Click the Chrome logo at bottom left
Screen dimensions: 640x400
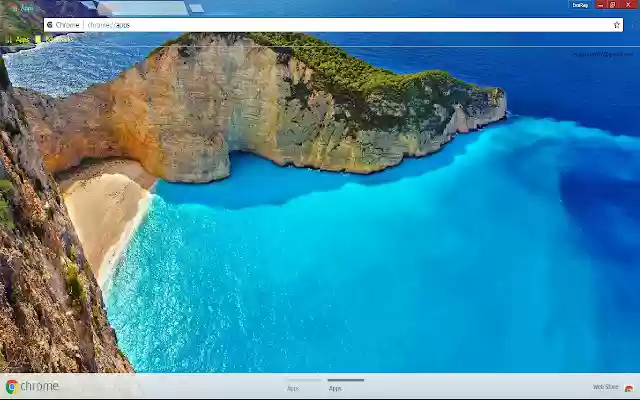(33, 386)
